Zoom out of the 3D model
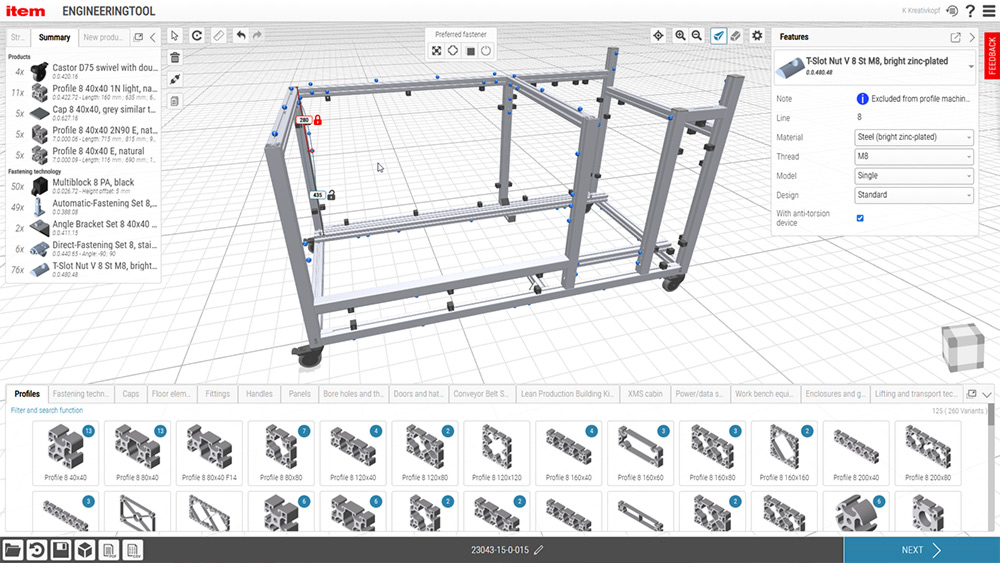1000x563 pixels. coord(697,36)
